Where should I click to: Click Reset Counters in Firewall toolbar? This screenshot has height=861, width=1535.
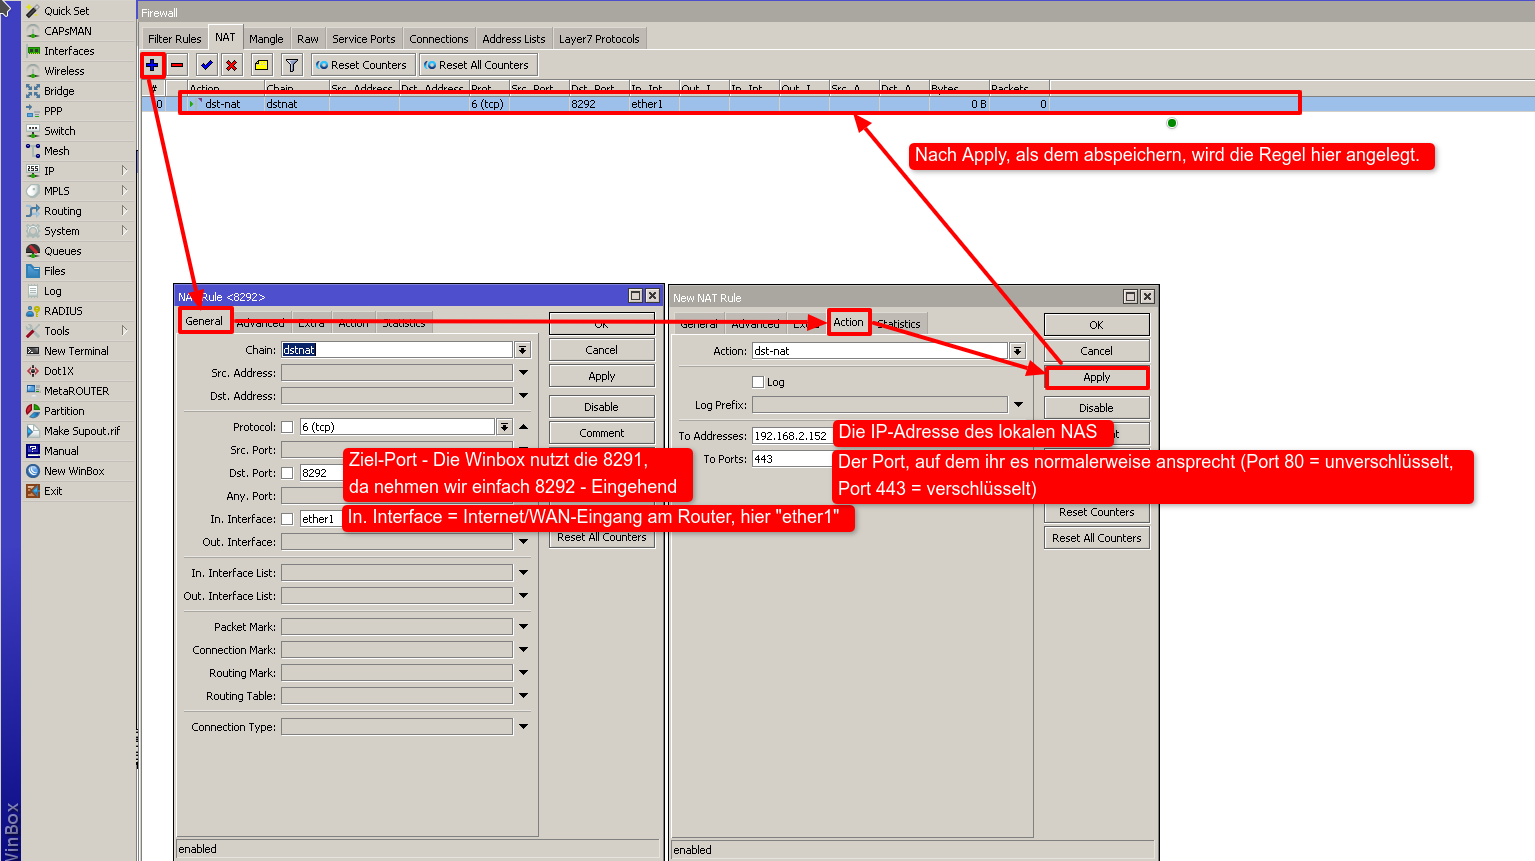pos(361,65)
